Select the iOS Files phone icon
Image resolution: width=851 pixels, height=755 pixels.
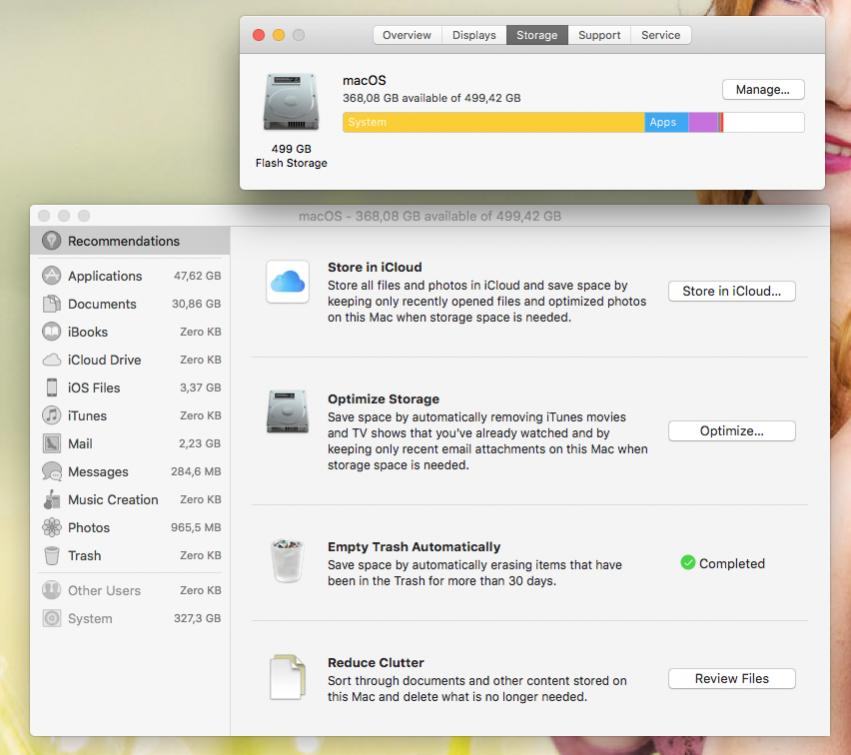tap(52, 388)
